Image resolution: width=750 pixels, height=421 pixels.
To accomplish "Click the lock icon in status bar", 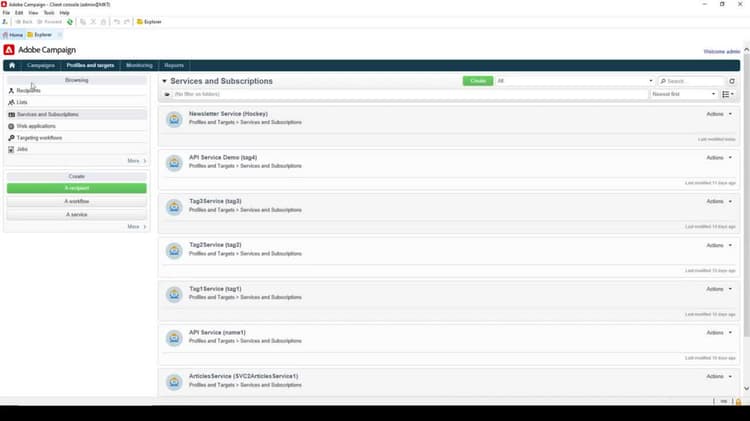I will (739, 401).
